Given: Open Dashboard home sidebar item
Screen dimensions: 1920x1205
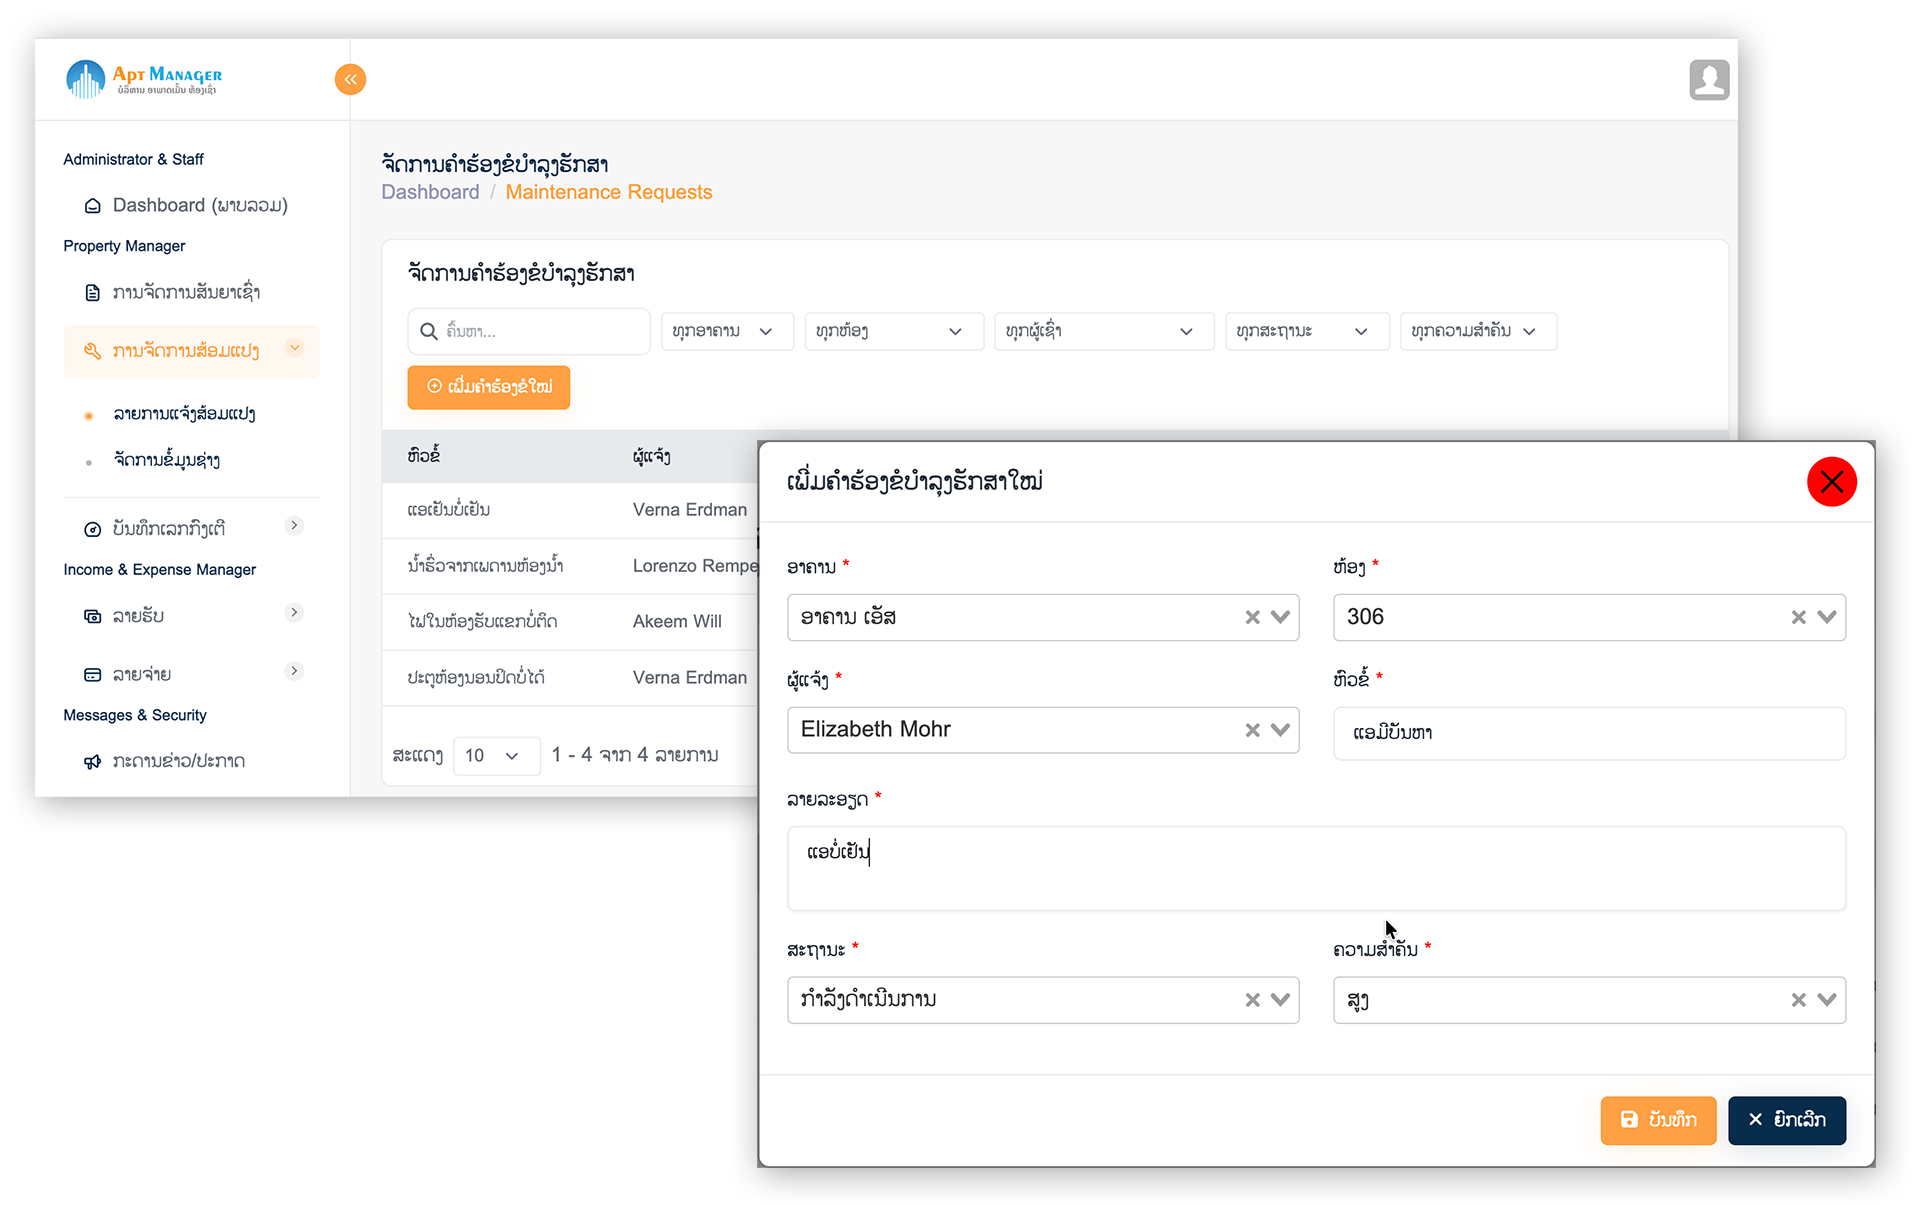Looking at the screenshot, I should [199, 205].
